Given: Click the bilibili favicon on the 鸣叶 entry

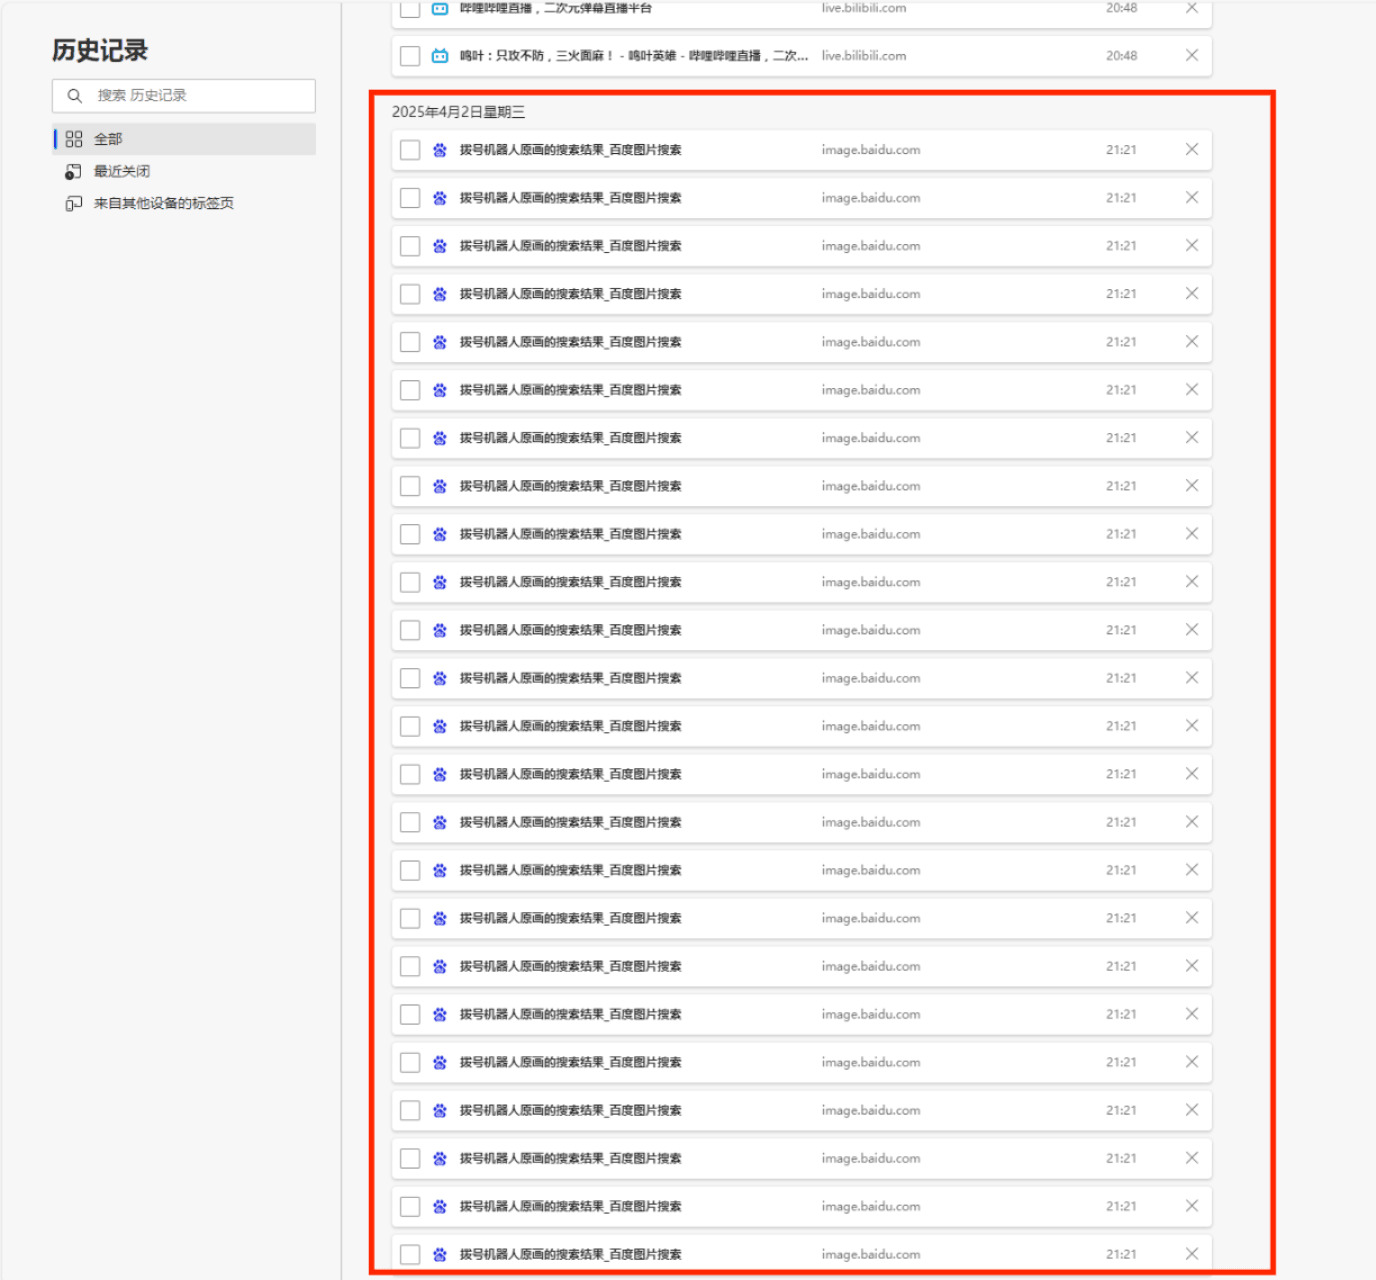Looking at the screenshot, I should (440, 56).
